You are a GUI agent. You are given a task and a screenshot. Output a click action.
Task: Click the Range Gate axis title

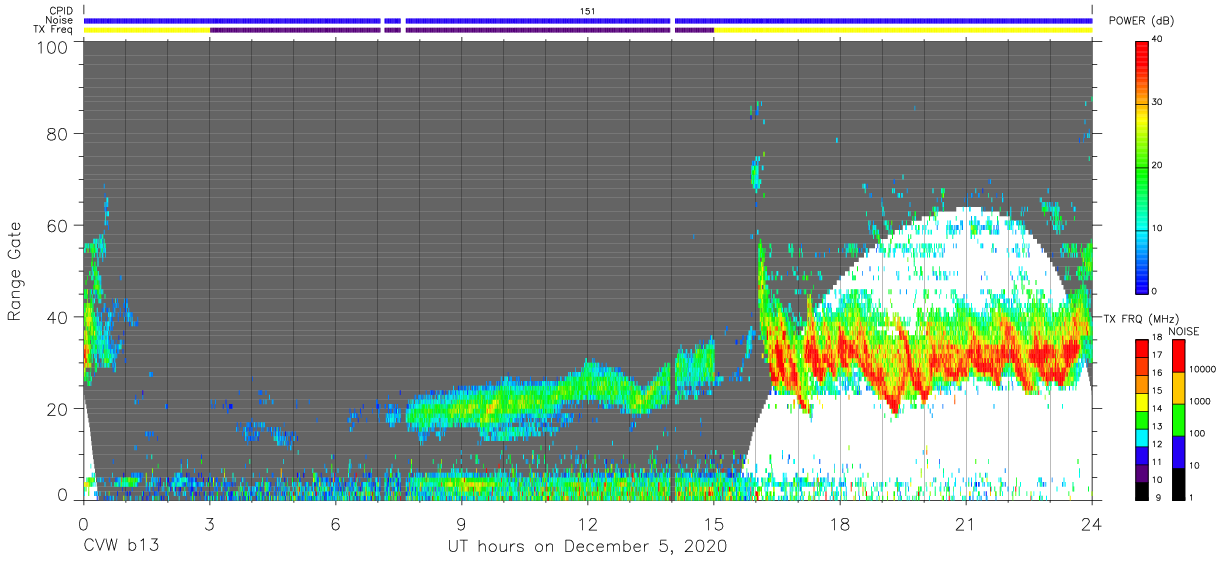14,272
